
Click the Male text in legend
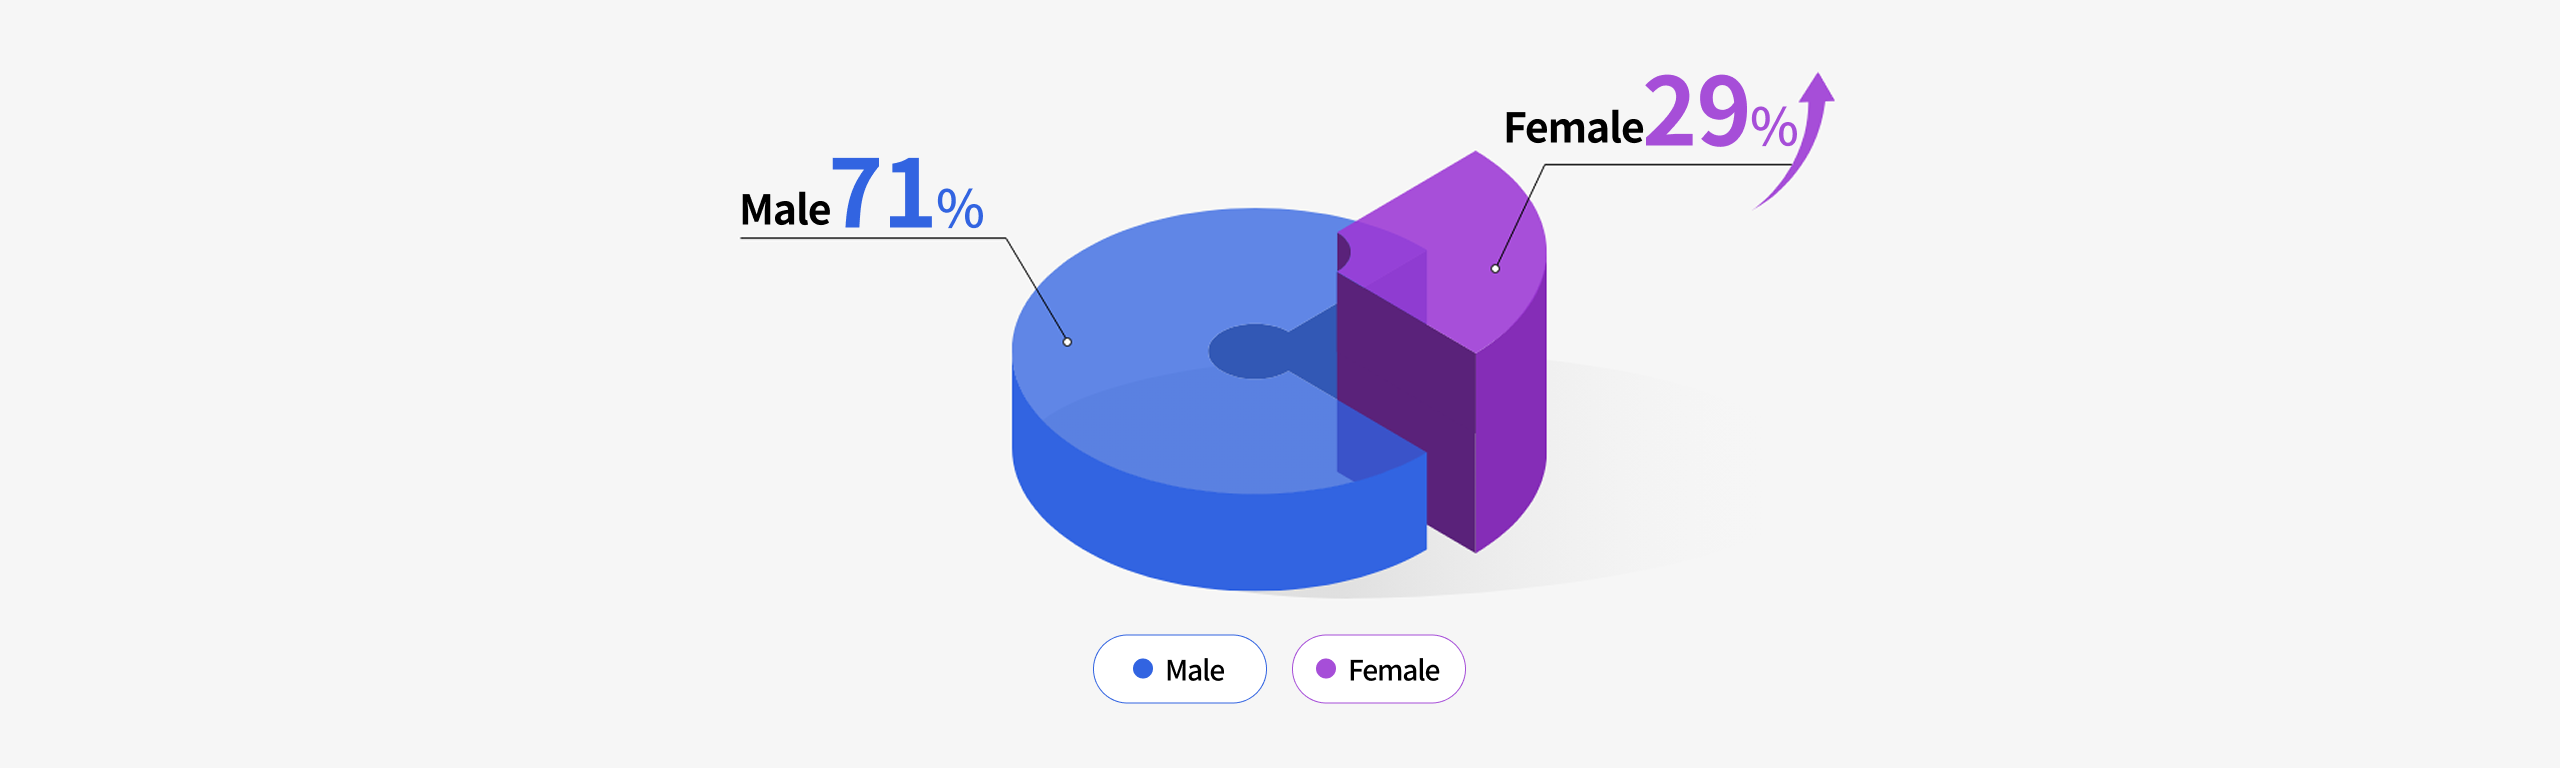[x=1195, y=670]
